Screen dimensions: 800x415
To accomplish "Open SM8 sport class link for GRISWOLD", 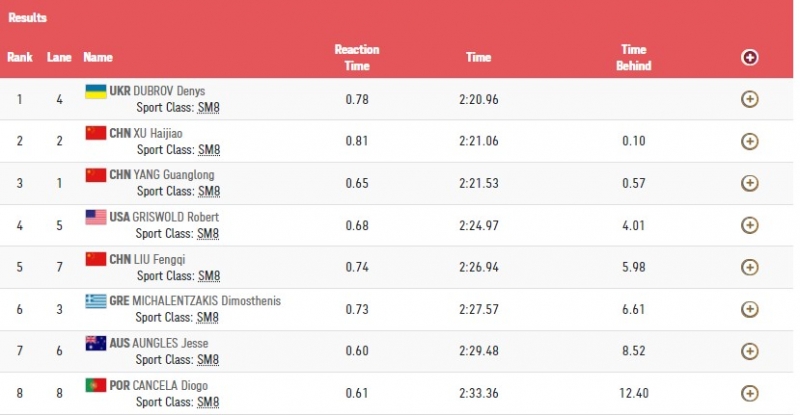I will [x=209, y=234].
